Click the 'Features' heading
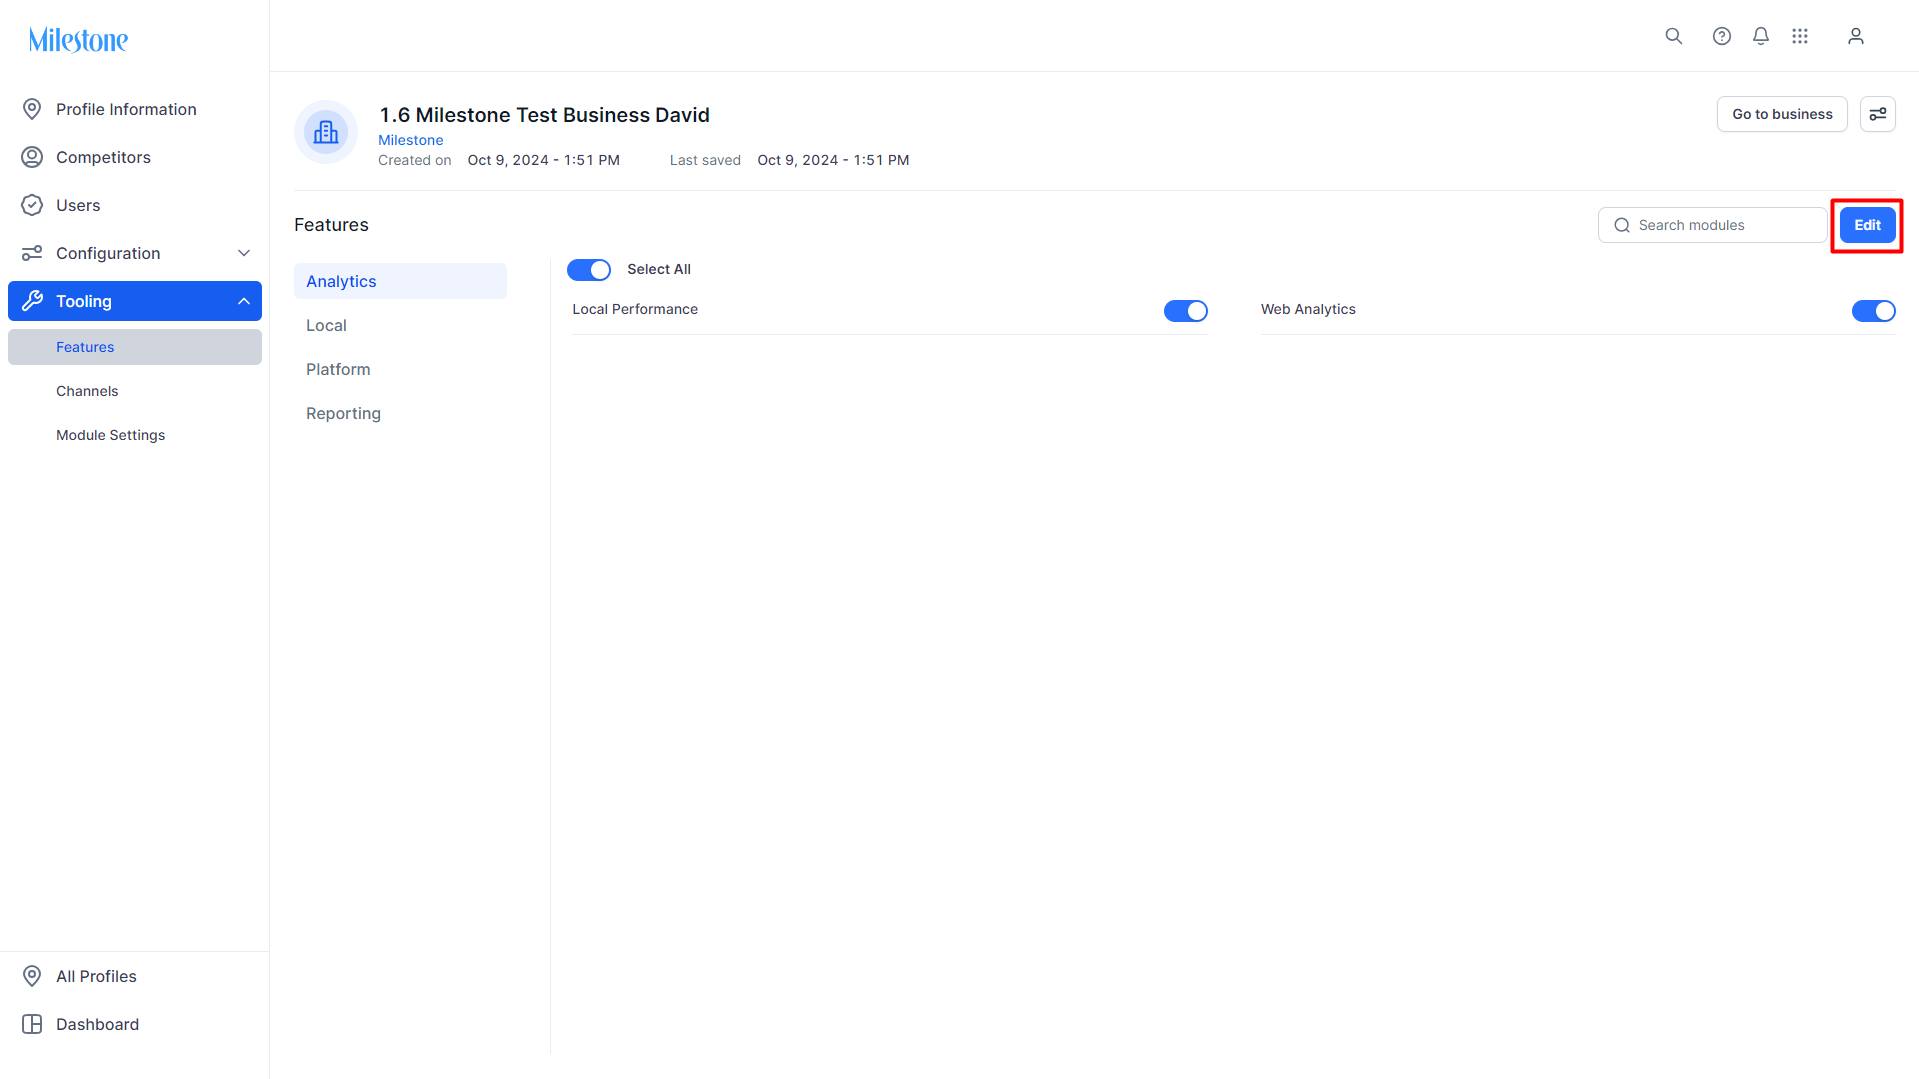Viewport: 1919px width, 1079px height. click(x=331, y=225)
